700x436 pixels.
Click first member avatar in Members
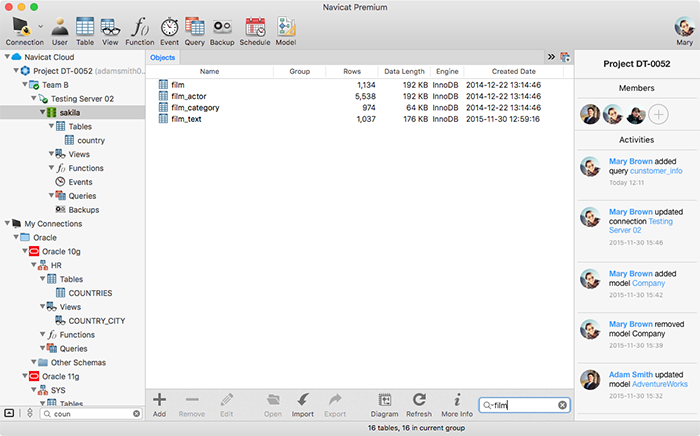590,115
